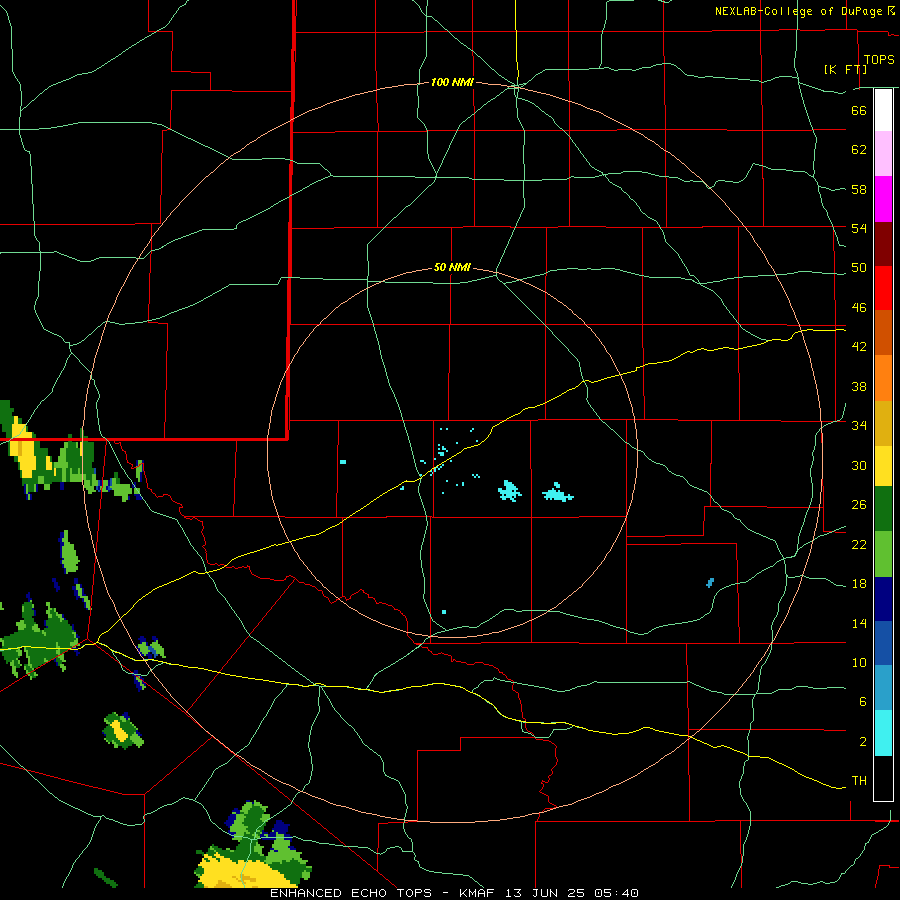Click the legend value "66"

tap(859, 110)
